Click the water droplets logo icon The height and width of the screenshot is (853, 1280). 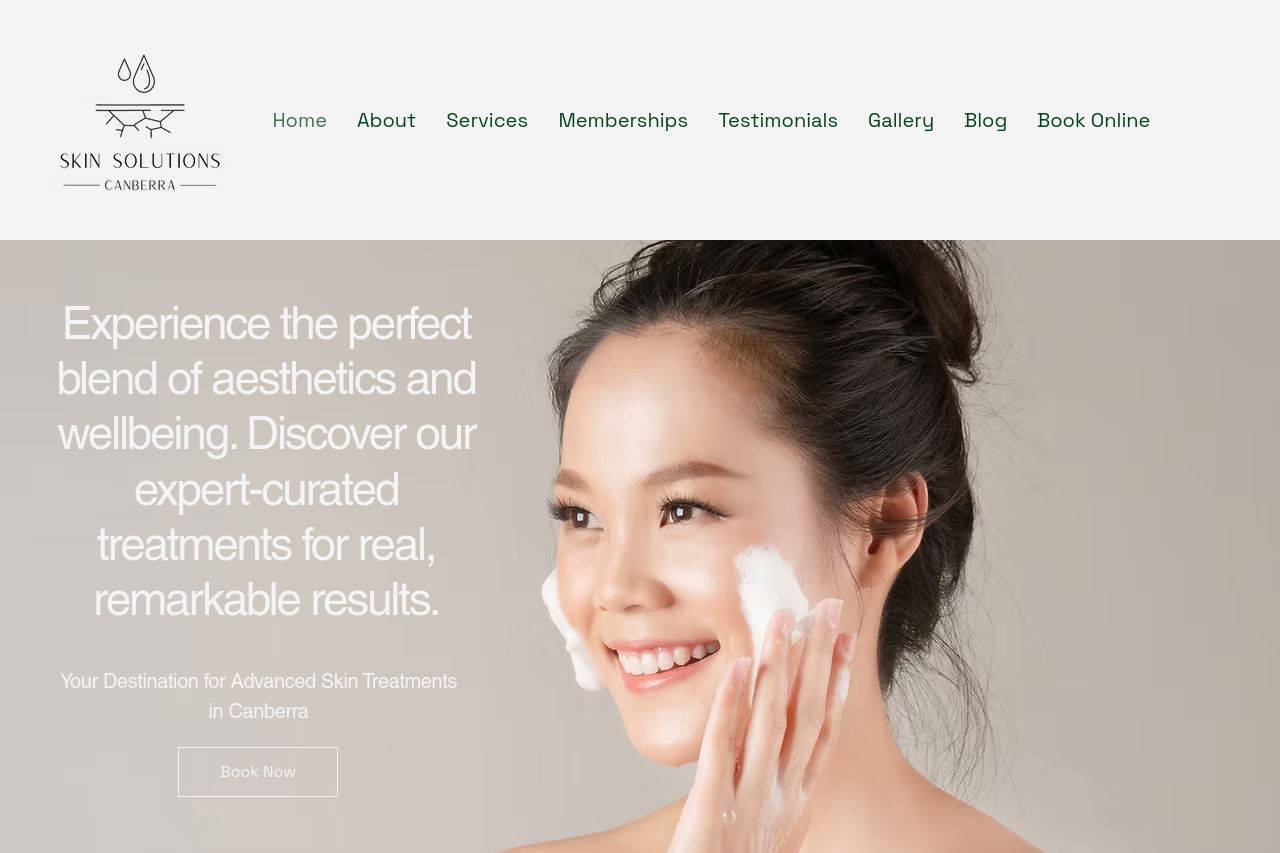pos(138,73)
